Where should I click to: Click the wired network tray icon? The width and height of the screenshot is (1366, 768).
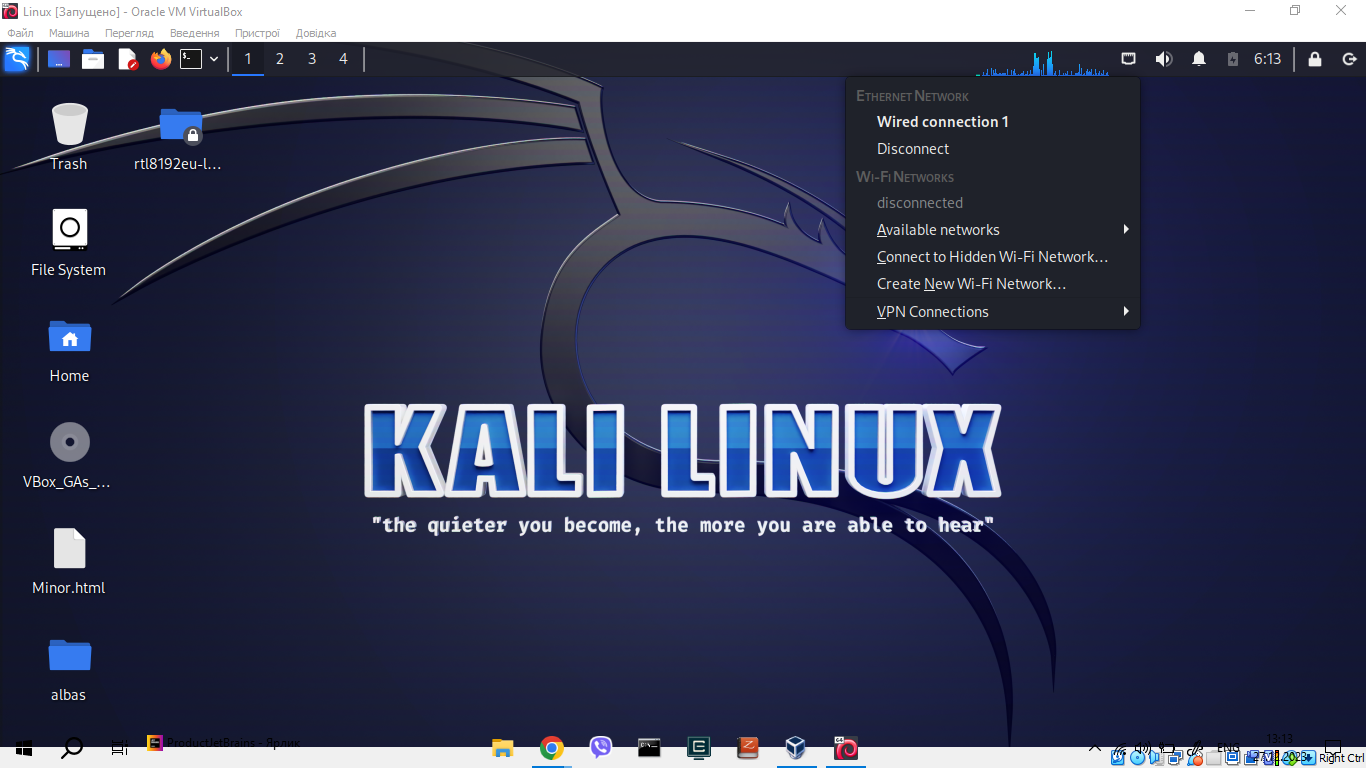pyautogui.click(x=1129, y=59)
